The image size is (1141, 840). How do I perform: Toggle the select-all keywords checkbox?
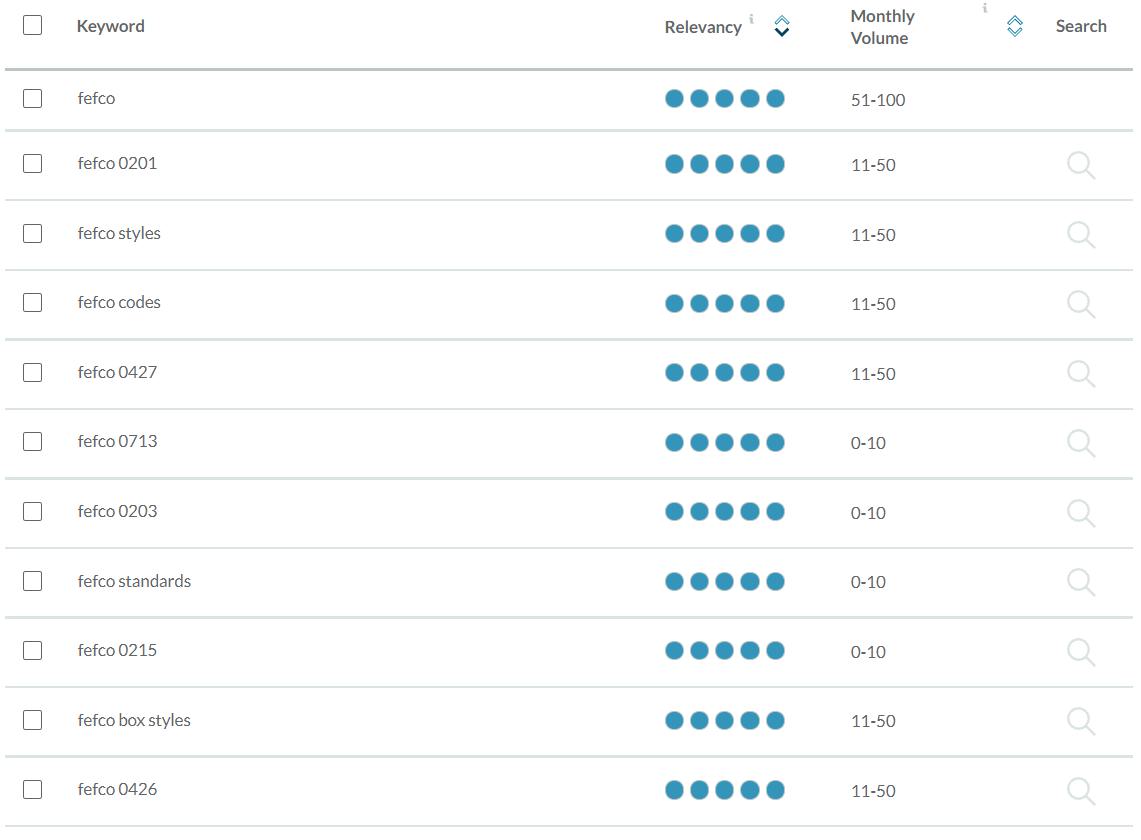coord(33,25)
